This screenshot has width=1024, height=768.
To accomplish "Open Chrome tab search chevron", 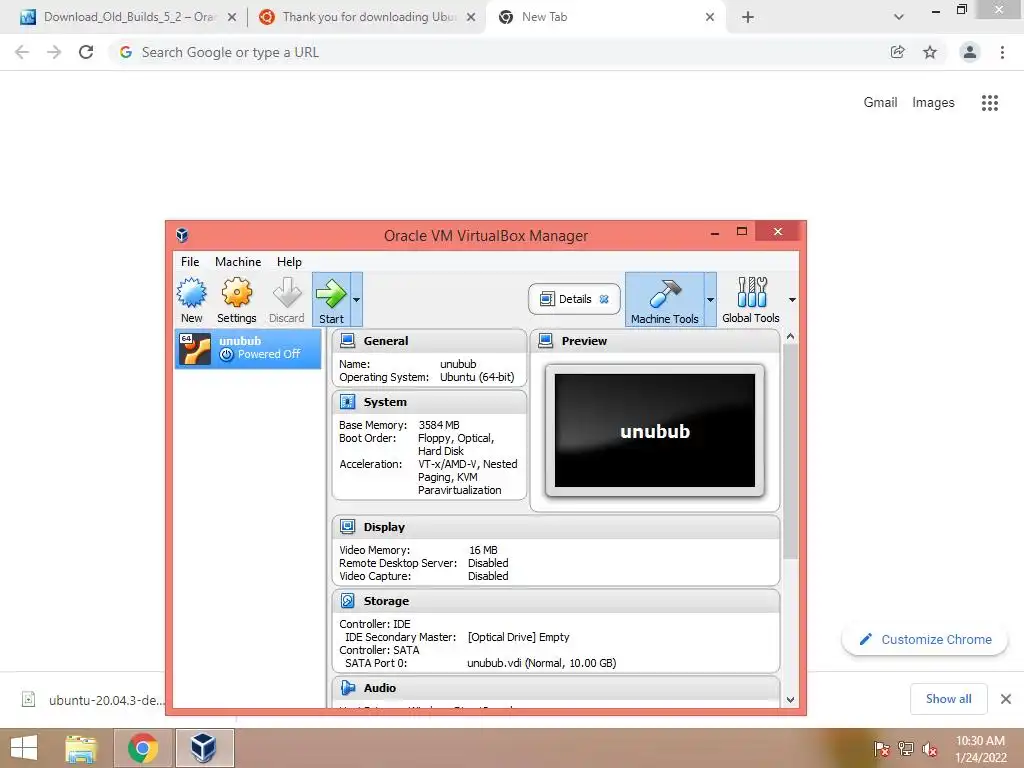I will 899,17.
